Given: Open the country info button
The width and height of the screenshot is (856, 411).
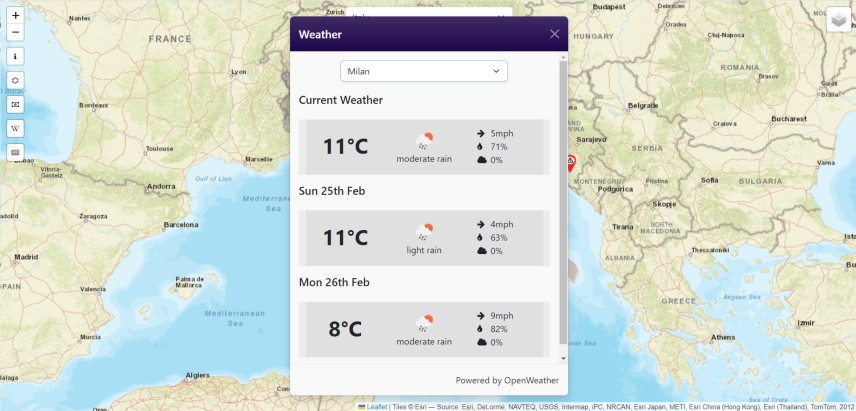Looking at the screenshot, I should (x=15, y=56).
